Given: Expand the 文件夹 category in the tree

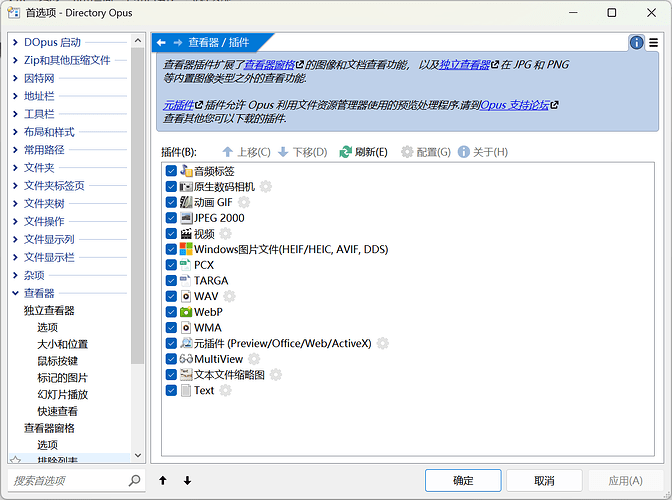Looking at the screenshot, I should [x=15, y=168].
